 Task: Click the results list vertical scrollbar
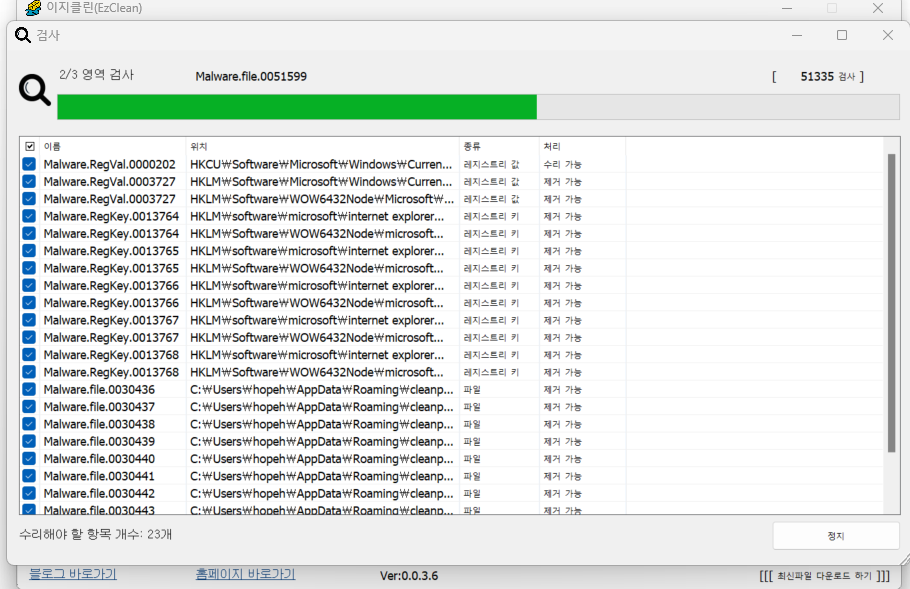pyautogui.click(x=891, y=303)
